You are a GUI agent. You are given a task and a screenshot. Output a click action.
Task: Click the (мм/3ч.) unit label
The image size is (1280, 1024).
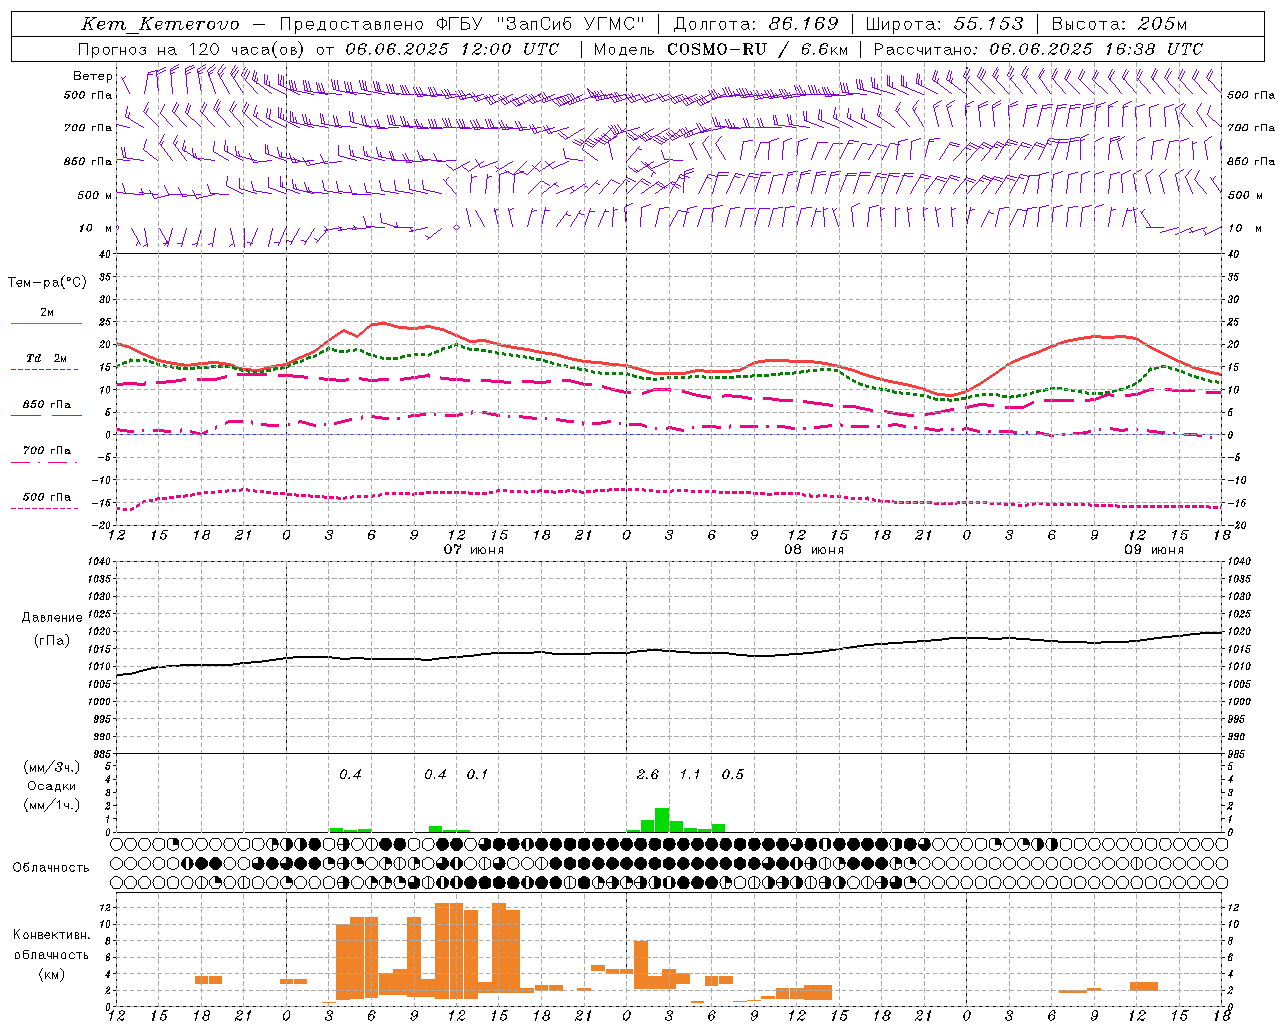click(52, 767)
